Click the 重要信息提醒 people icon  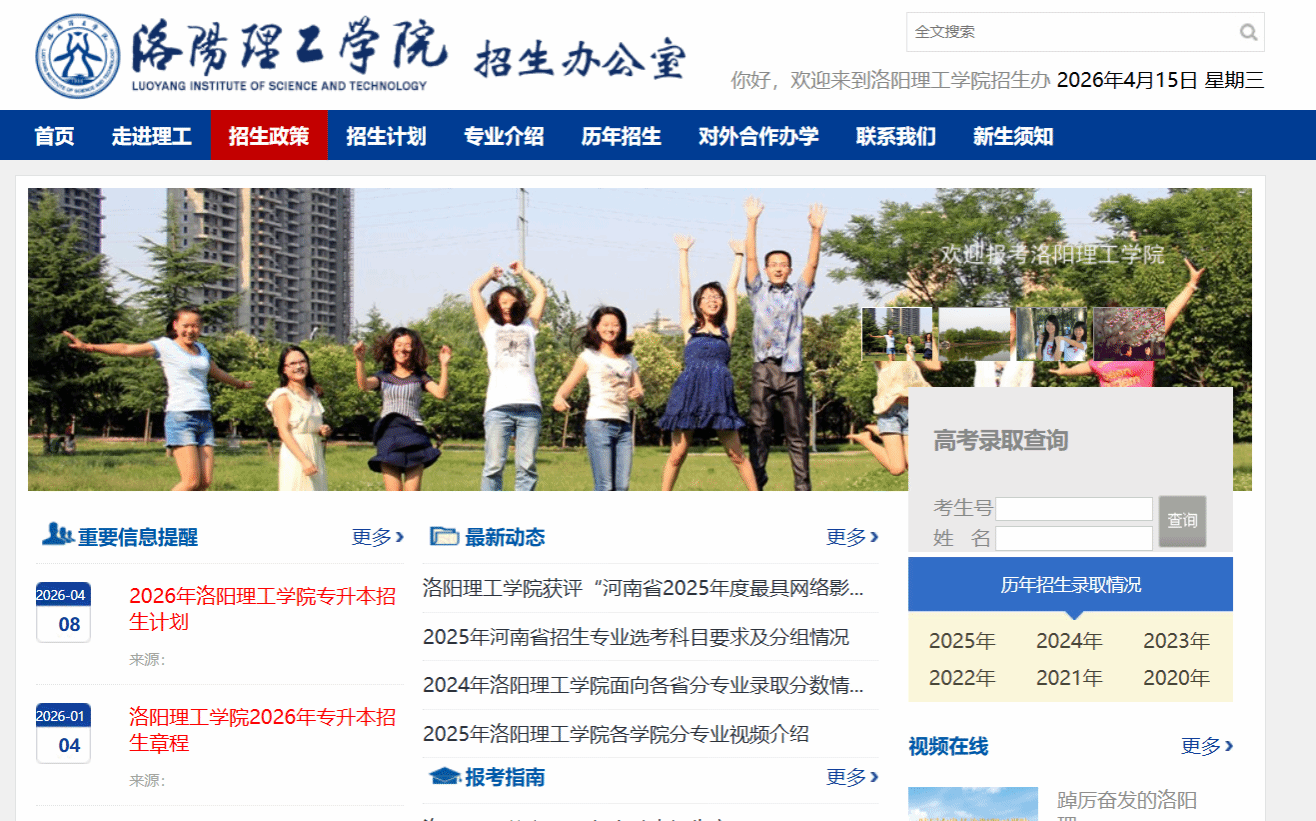56,535
